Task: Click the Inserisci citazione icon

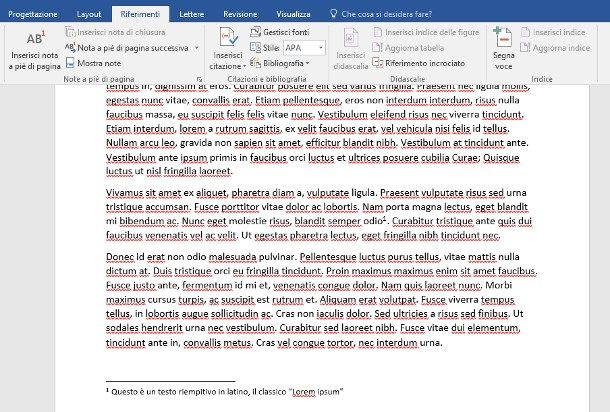Action: point(228,38)
